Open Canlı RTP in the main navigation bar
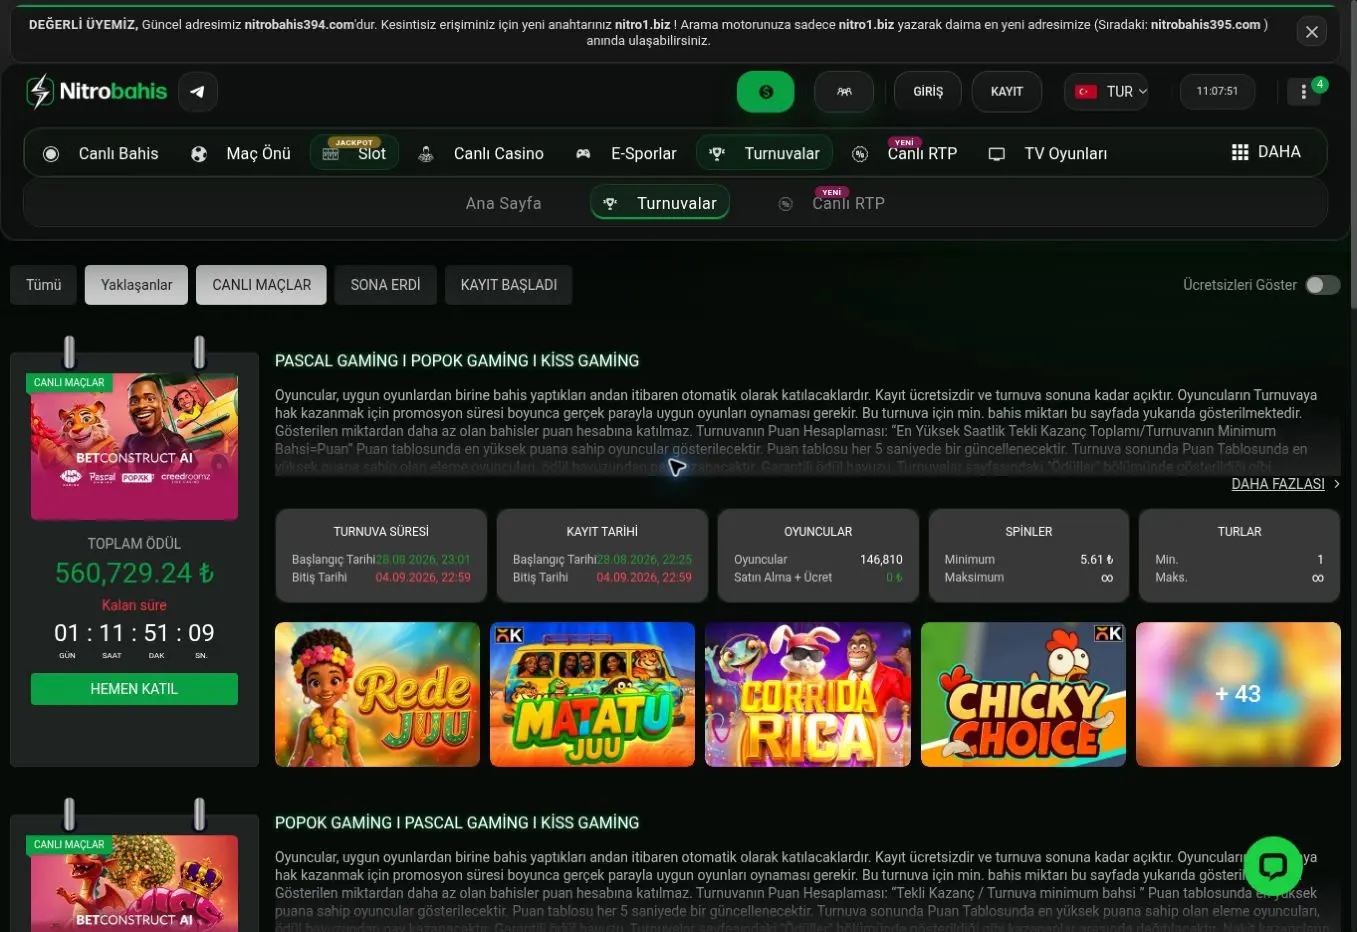Image resolution: width=1357 pixels, height=932 pixels. [905, 154]
